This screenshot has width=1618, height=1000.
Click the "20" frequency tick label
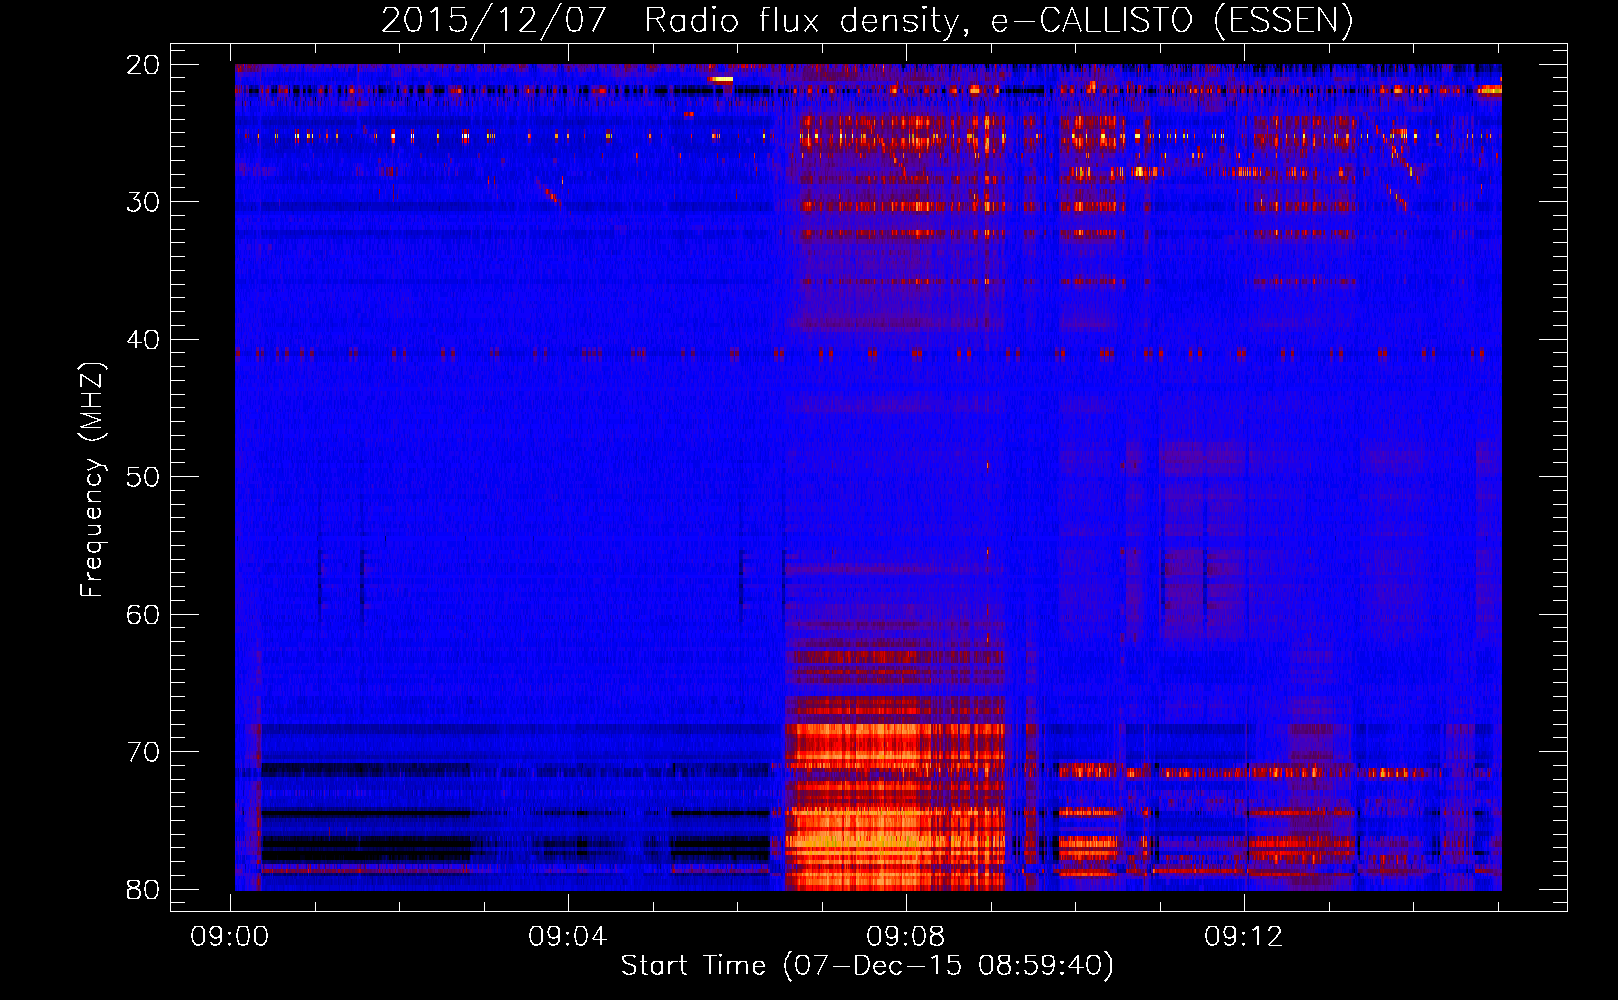coord(143,65)
